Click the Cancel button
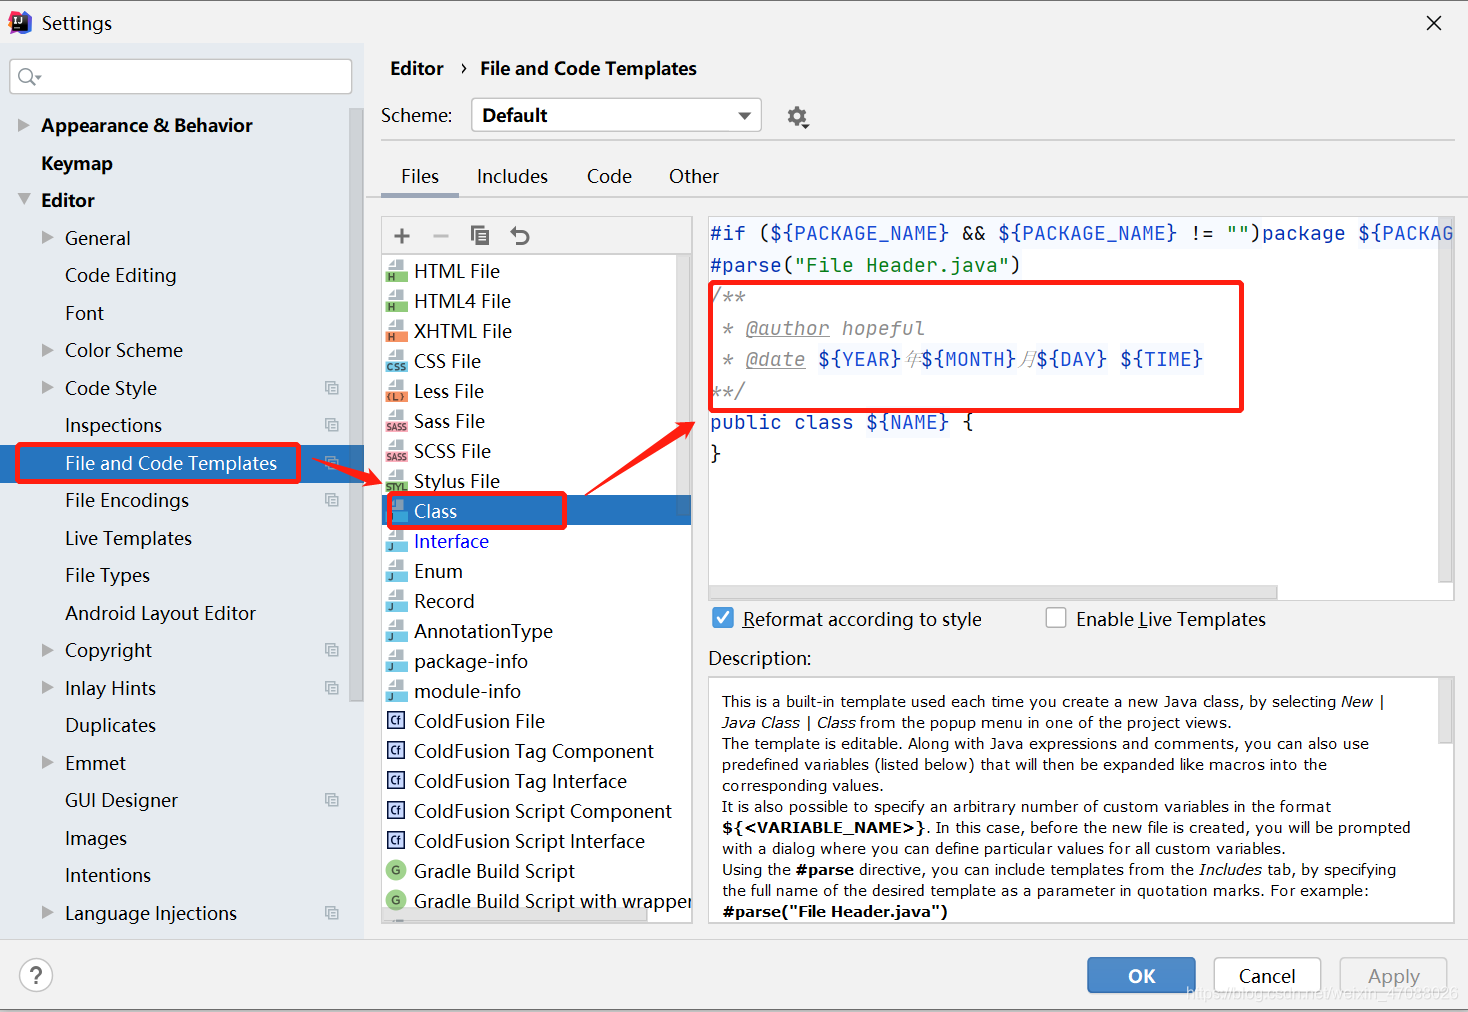This screenshot has height=1012, width=1468. pyautogui.click(x=1267, y=976)
